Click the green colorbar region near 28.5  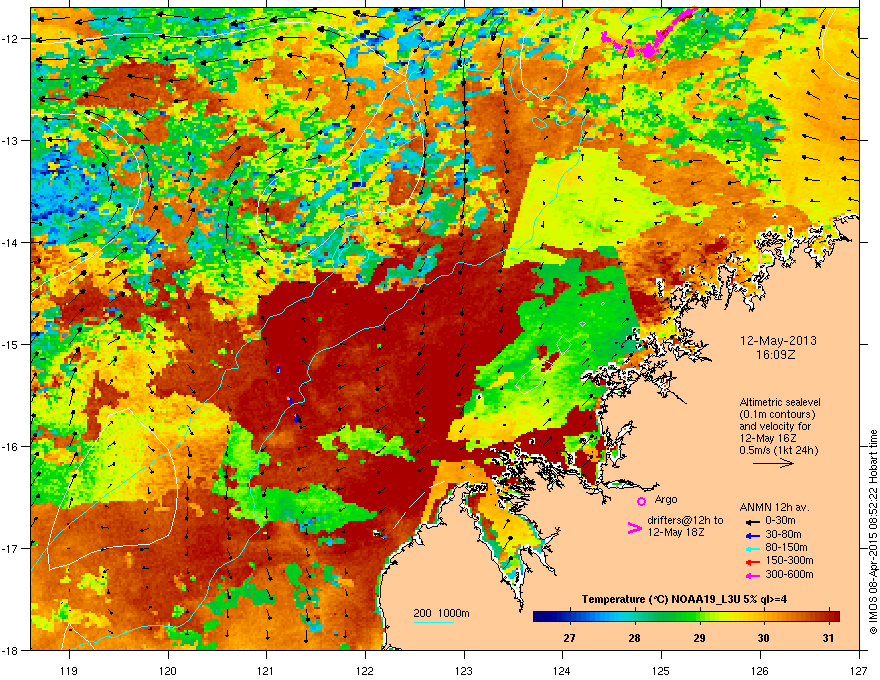click(x=667, y=617)
